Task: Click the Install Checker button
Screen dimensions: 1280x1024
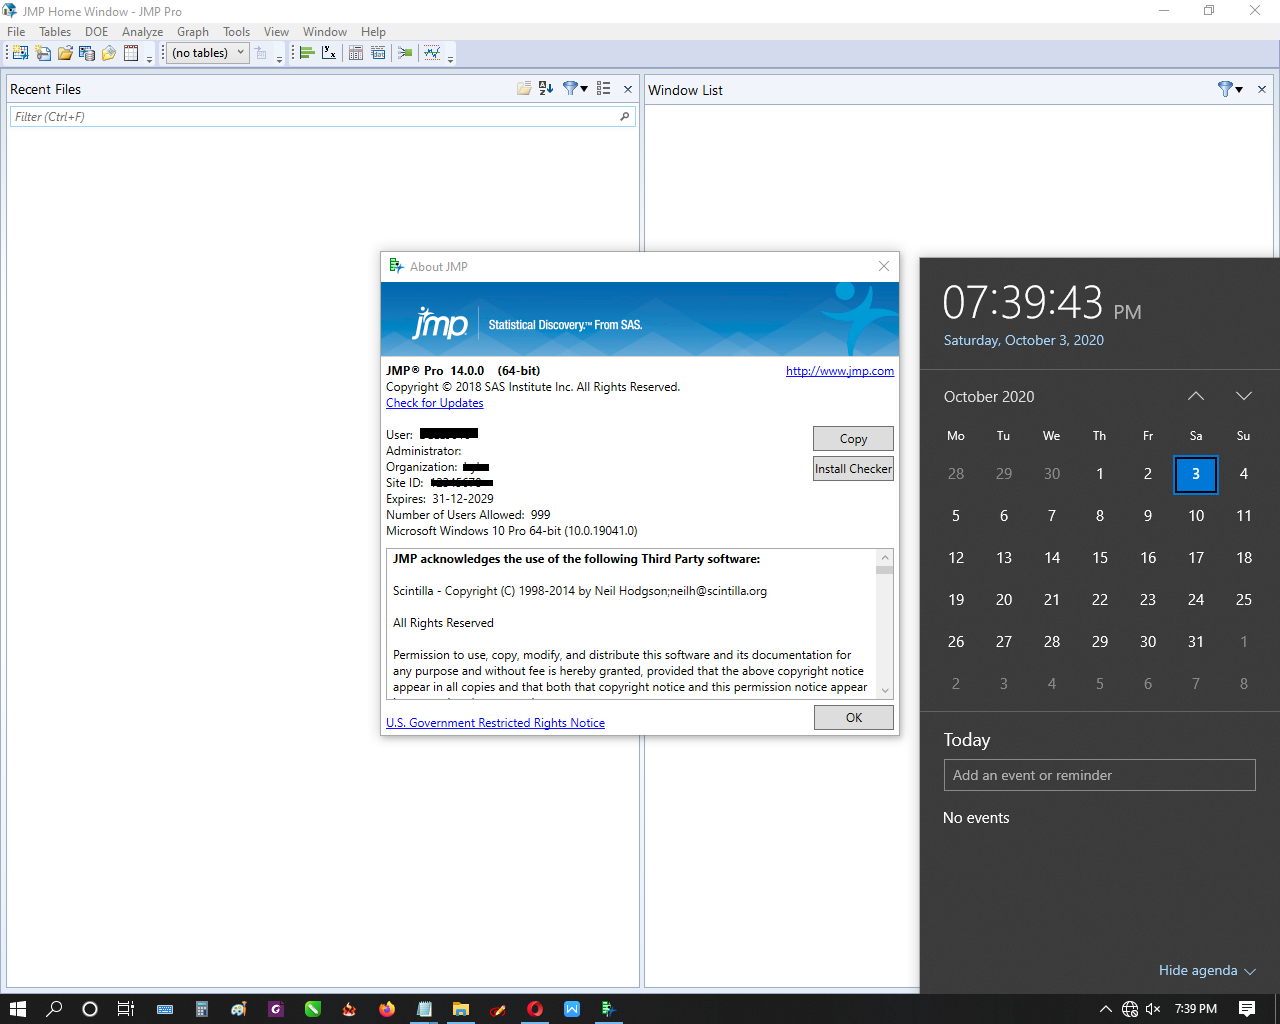Action: (853, 469)
